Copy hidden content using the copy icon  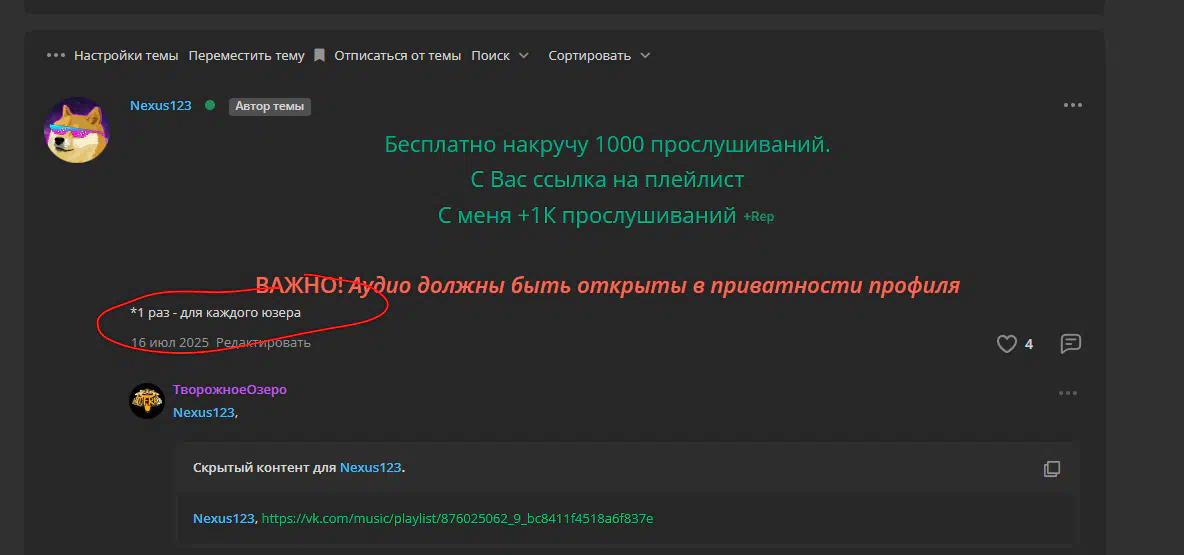pyautogui.click(x=1051, y=468)
